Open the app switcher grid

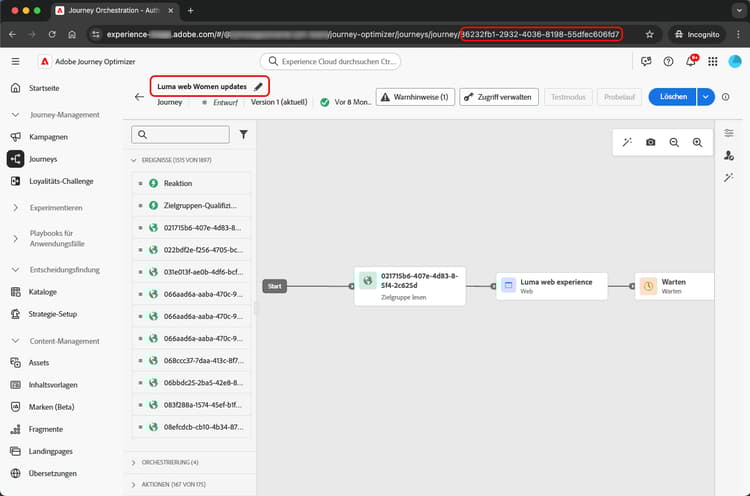[713, 61]
